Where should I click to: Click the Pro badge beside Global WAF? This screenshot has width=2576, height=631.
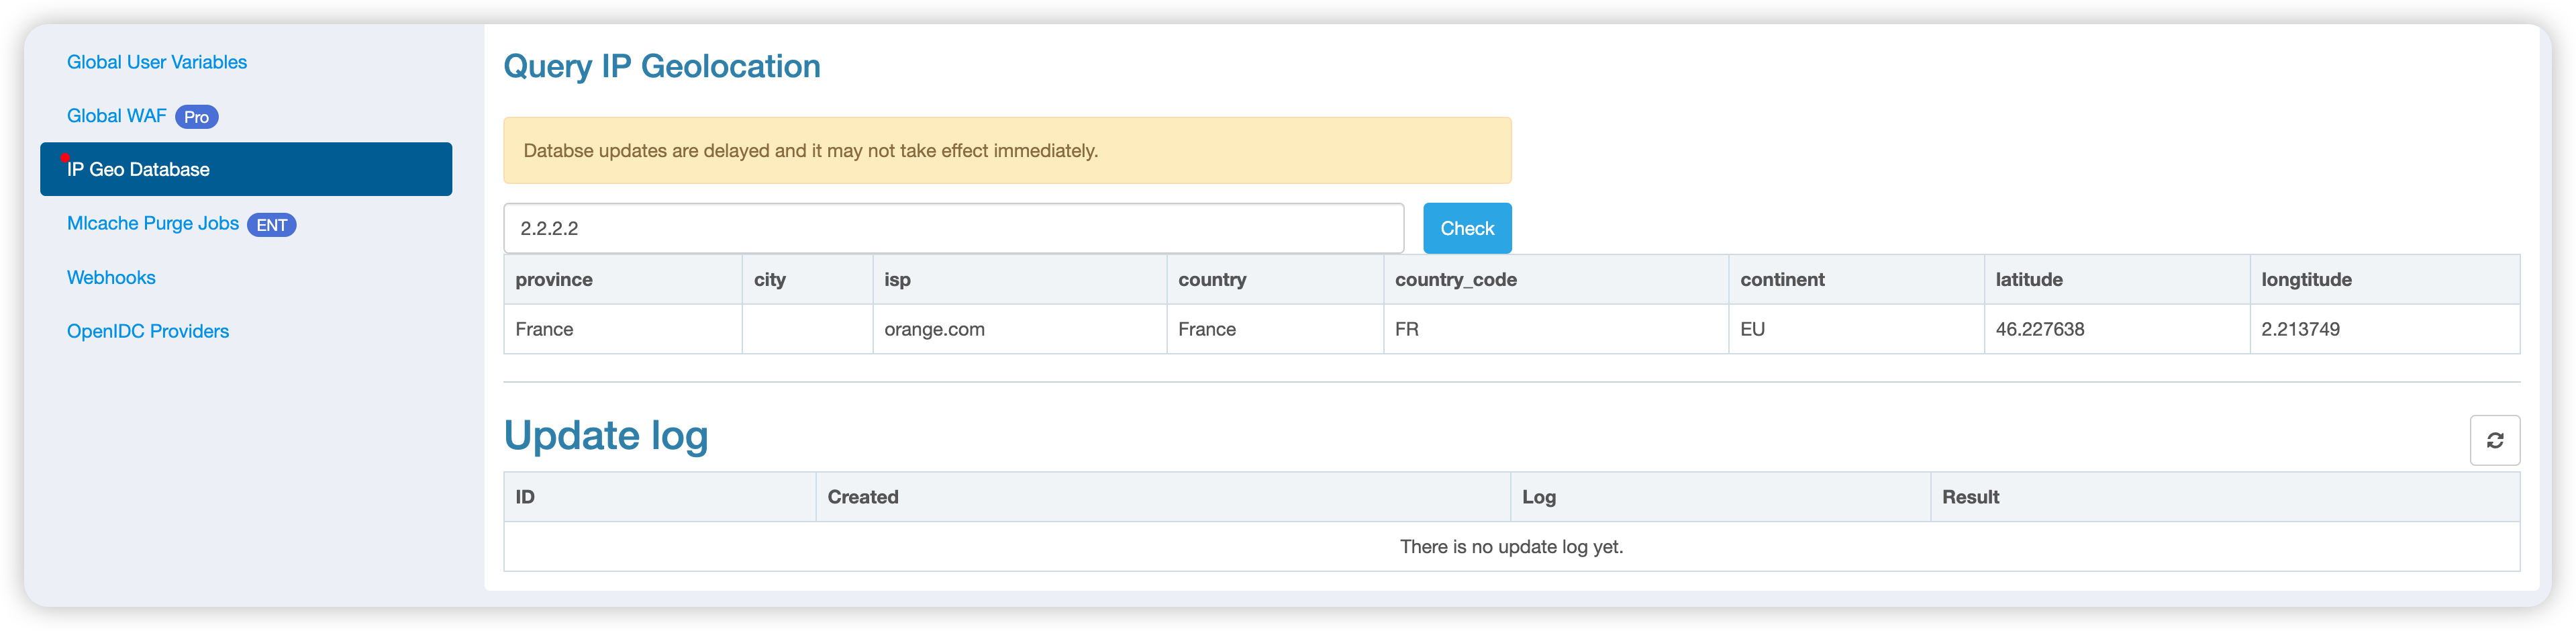point(196,117)
